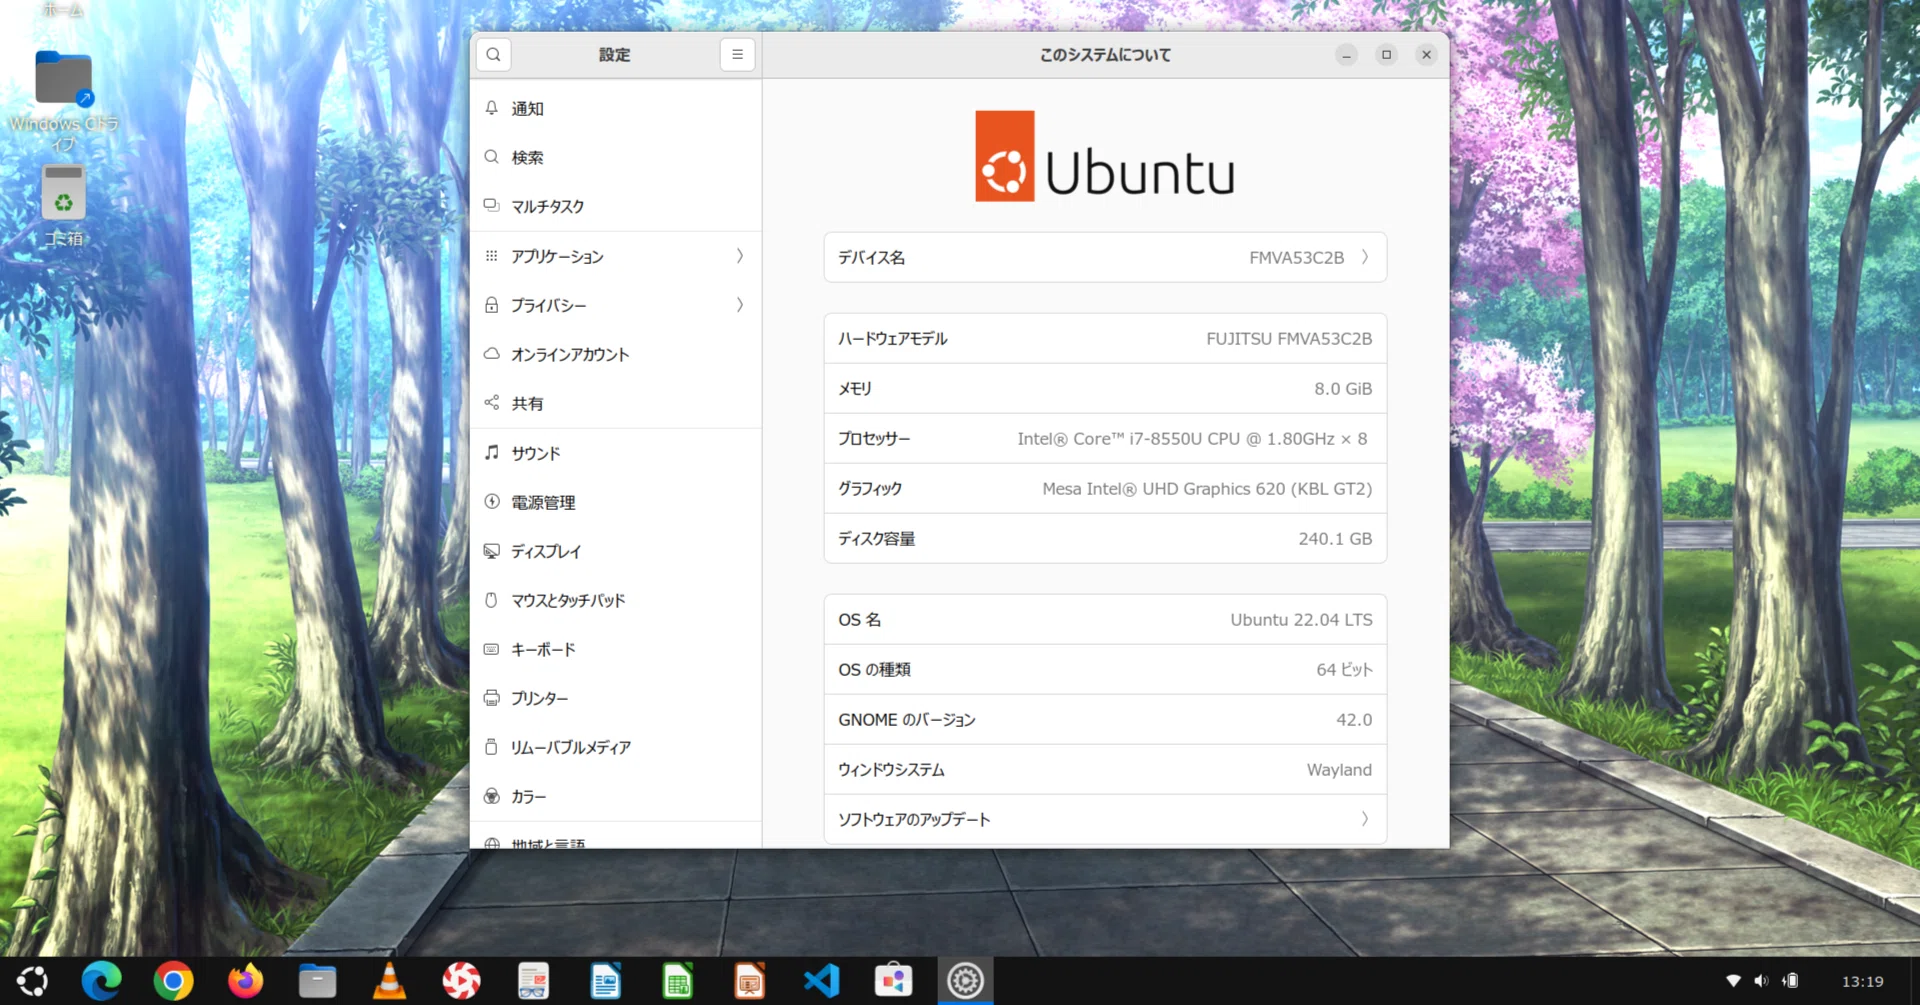Open LibreOffice Calc from the taskbar
Screen dimensions: 1920x1005
pos(677,981)
